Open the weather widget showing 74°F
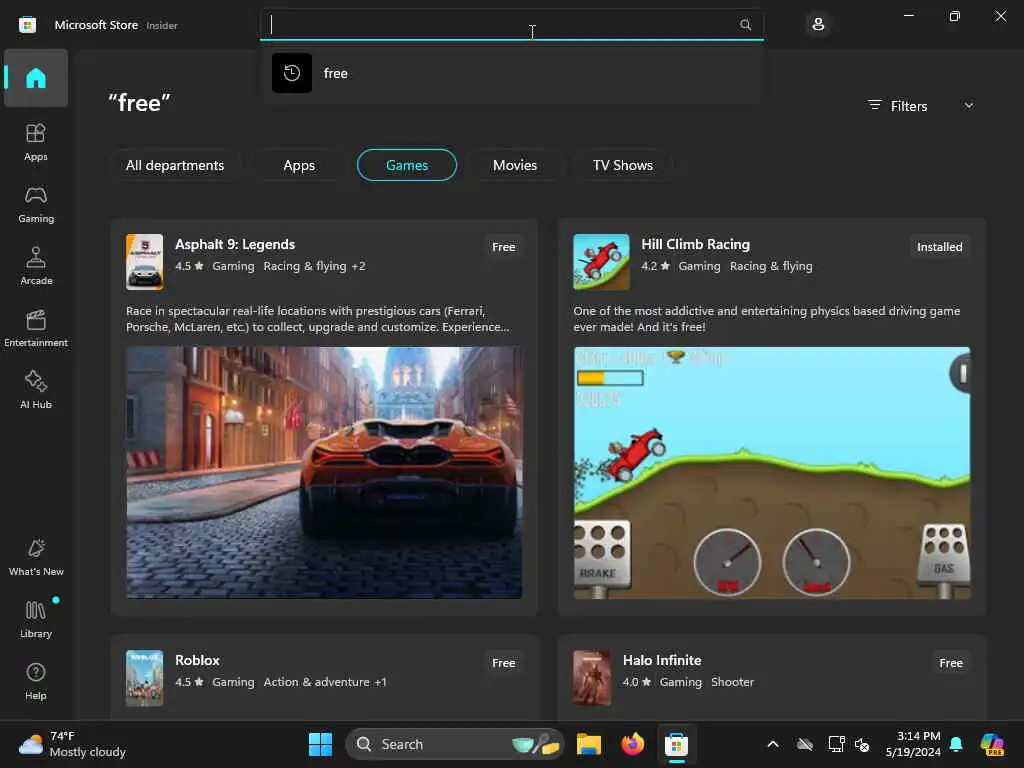Screen dimensions: 1024x768 click(x=72, y=744)
